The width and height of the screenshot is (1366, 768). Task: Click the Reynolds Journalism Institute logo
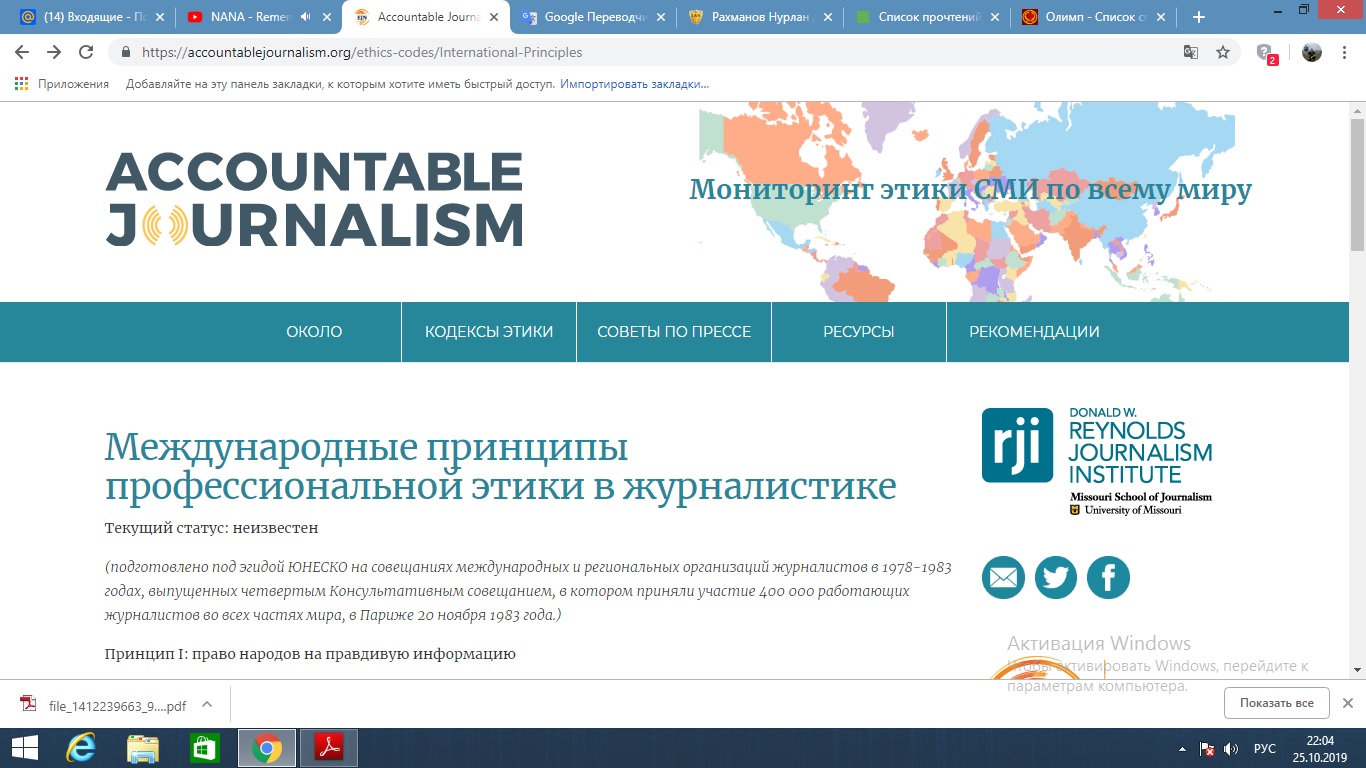pyautogui.click(x=1096, y=460)
